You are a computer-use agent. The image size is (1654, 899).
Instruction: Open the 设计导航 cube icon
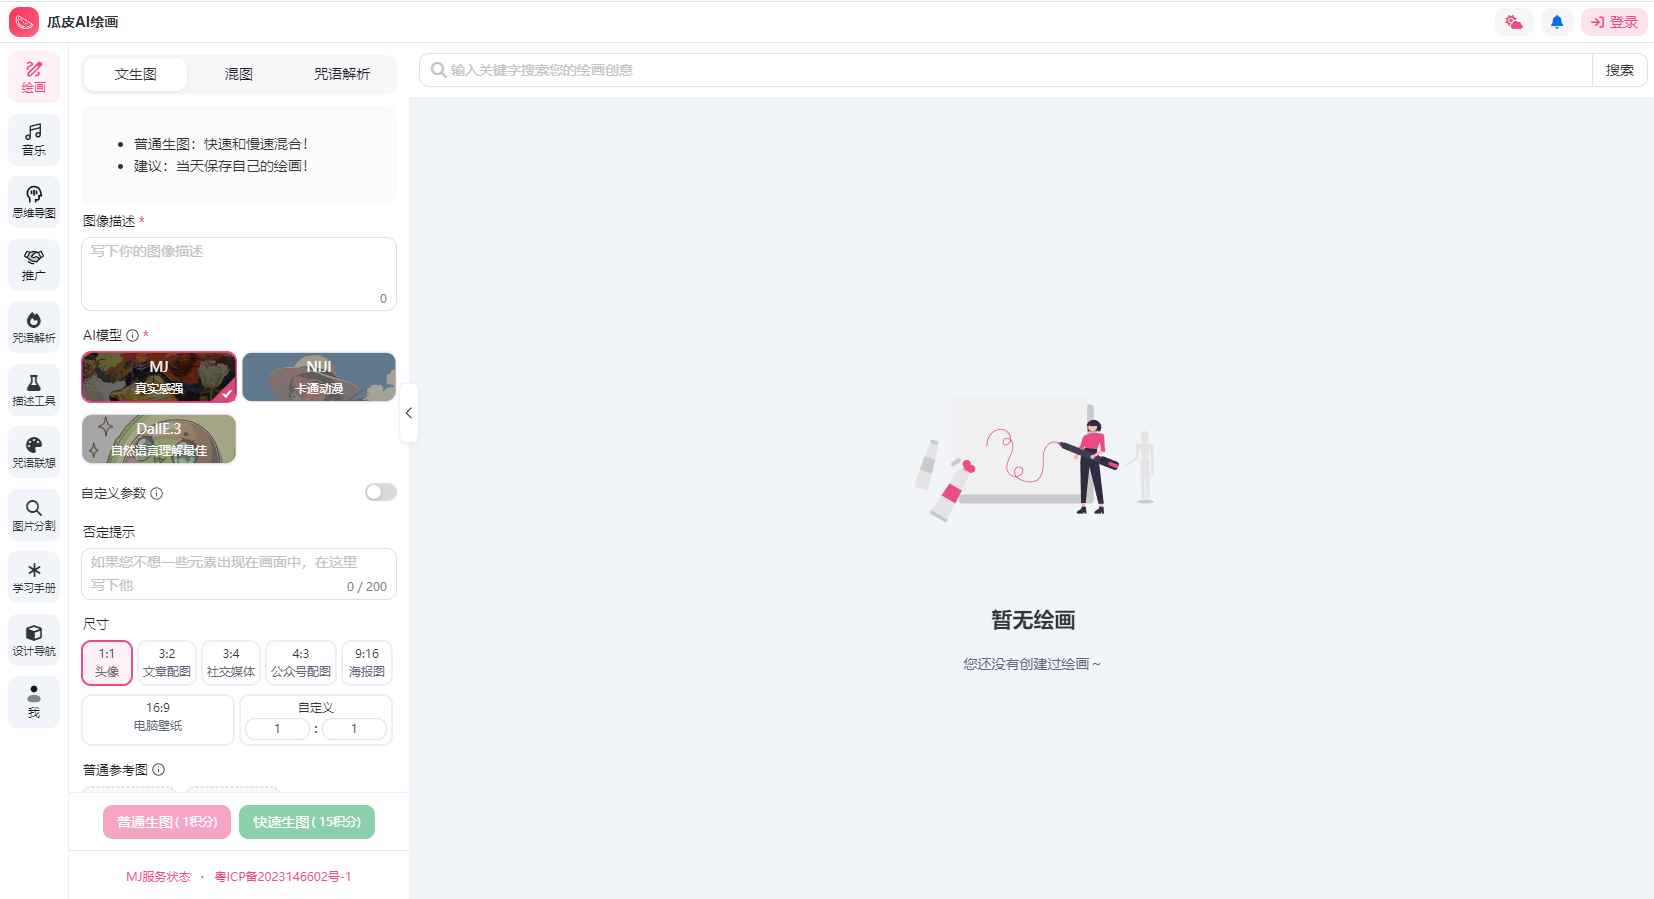pos(34,640)
